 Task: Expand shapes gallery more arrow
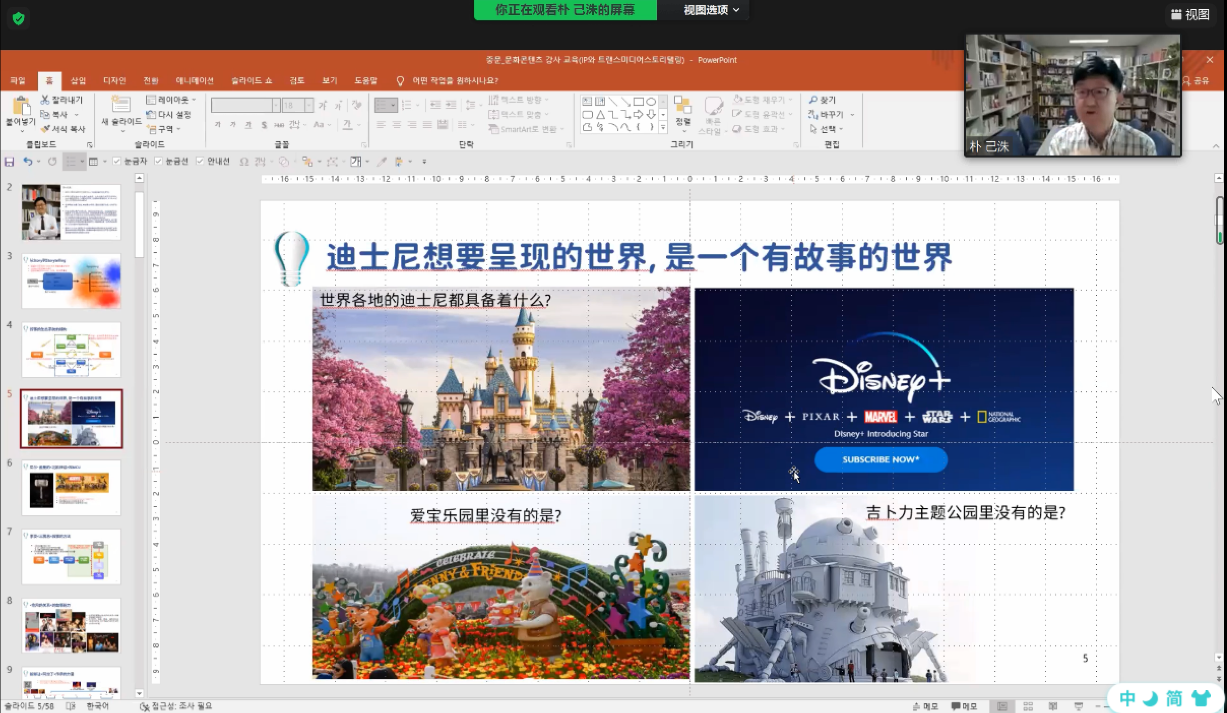tap(662, 127)
